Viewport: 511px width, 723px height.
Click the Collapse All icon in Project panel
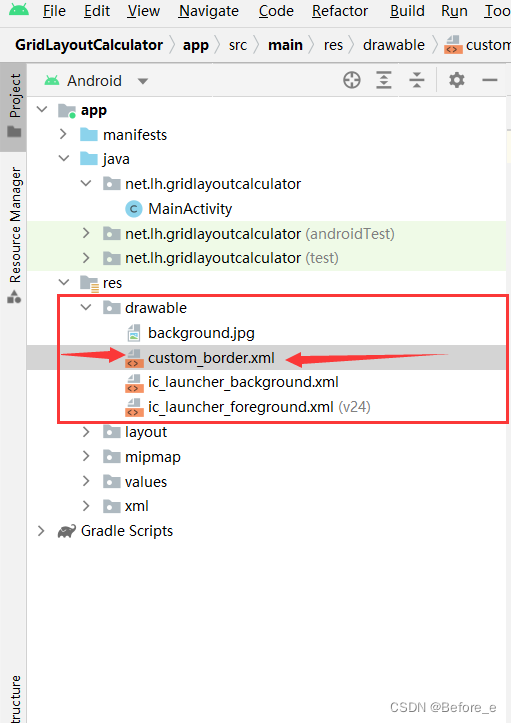pos(416,80)
